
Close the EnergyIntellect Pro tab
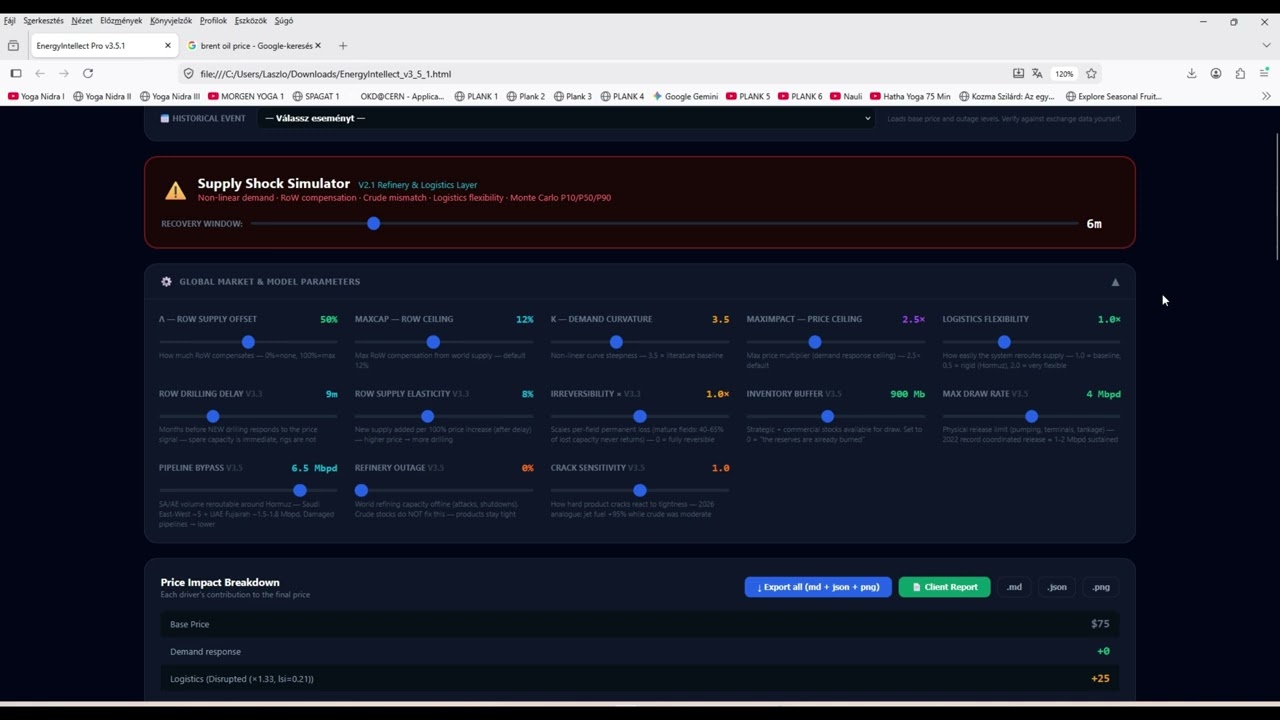(168, 45)
